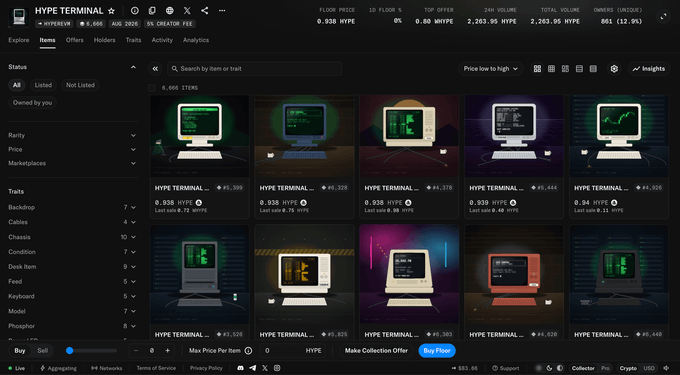Click the Search by item or trait field
Screen dimensions: 680x375
[x=255, y=68]
